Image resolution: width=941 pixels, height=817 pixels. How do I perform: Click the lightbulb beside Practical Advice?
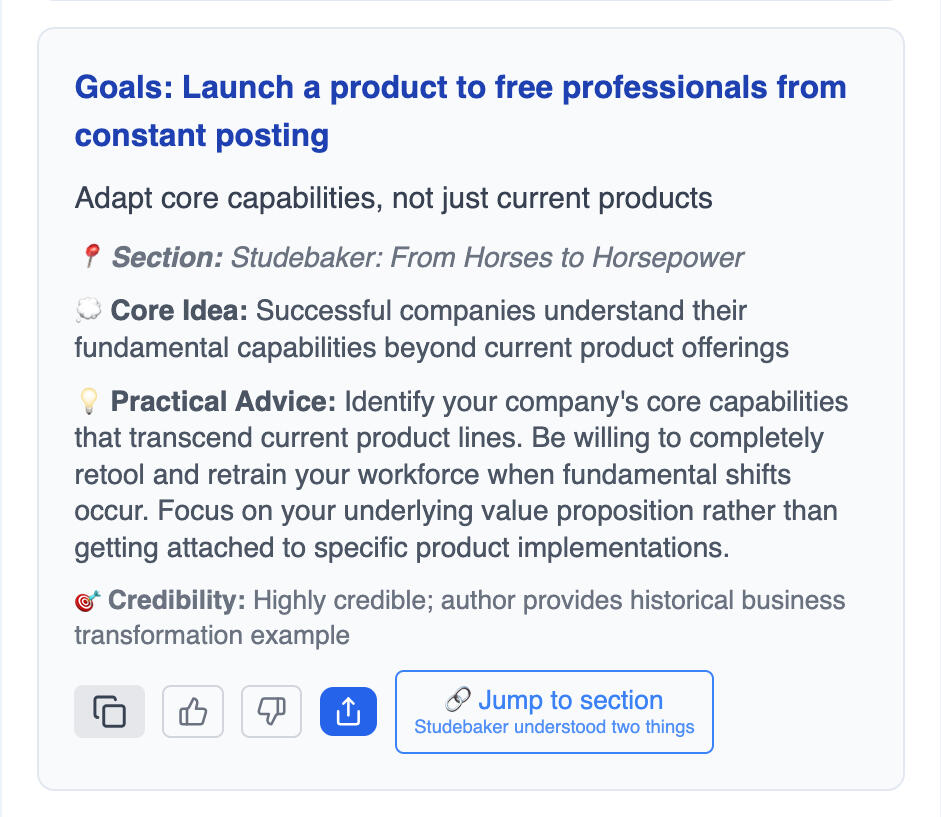(88, 402)
